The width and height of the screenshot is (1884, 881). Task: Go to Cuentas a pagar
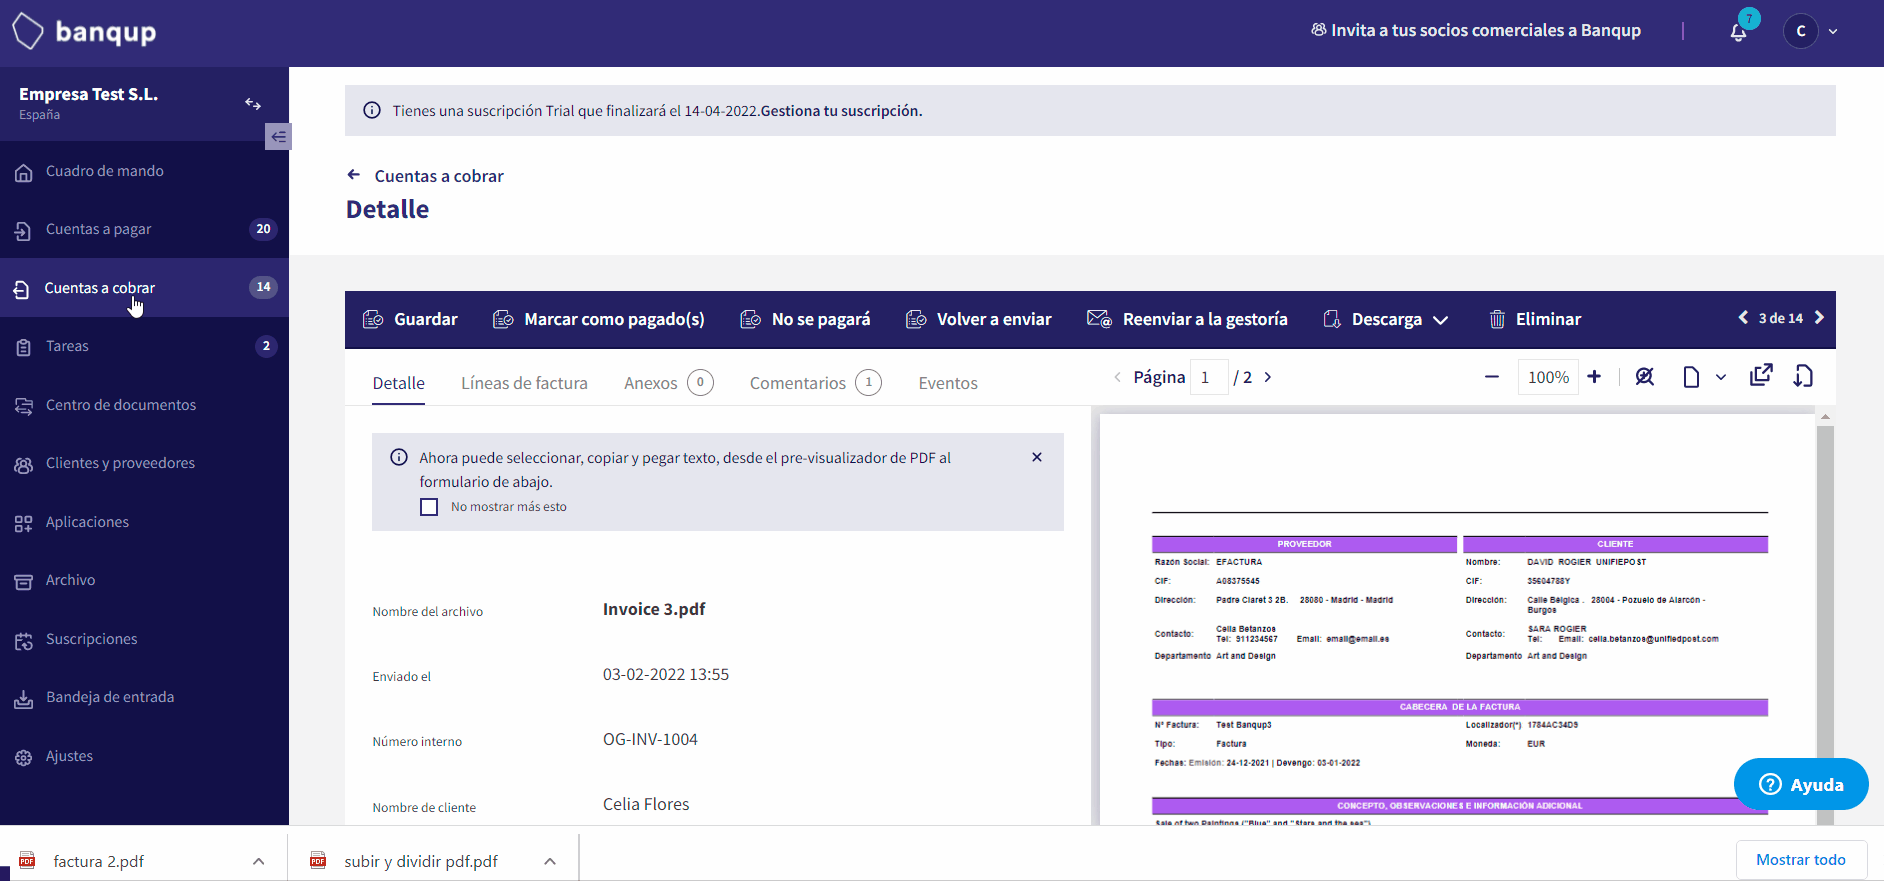(144, 229)
